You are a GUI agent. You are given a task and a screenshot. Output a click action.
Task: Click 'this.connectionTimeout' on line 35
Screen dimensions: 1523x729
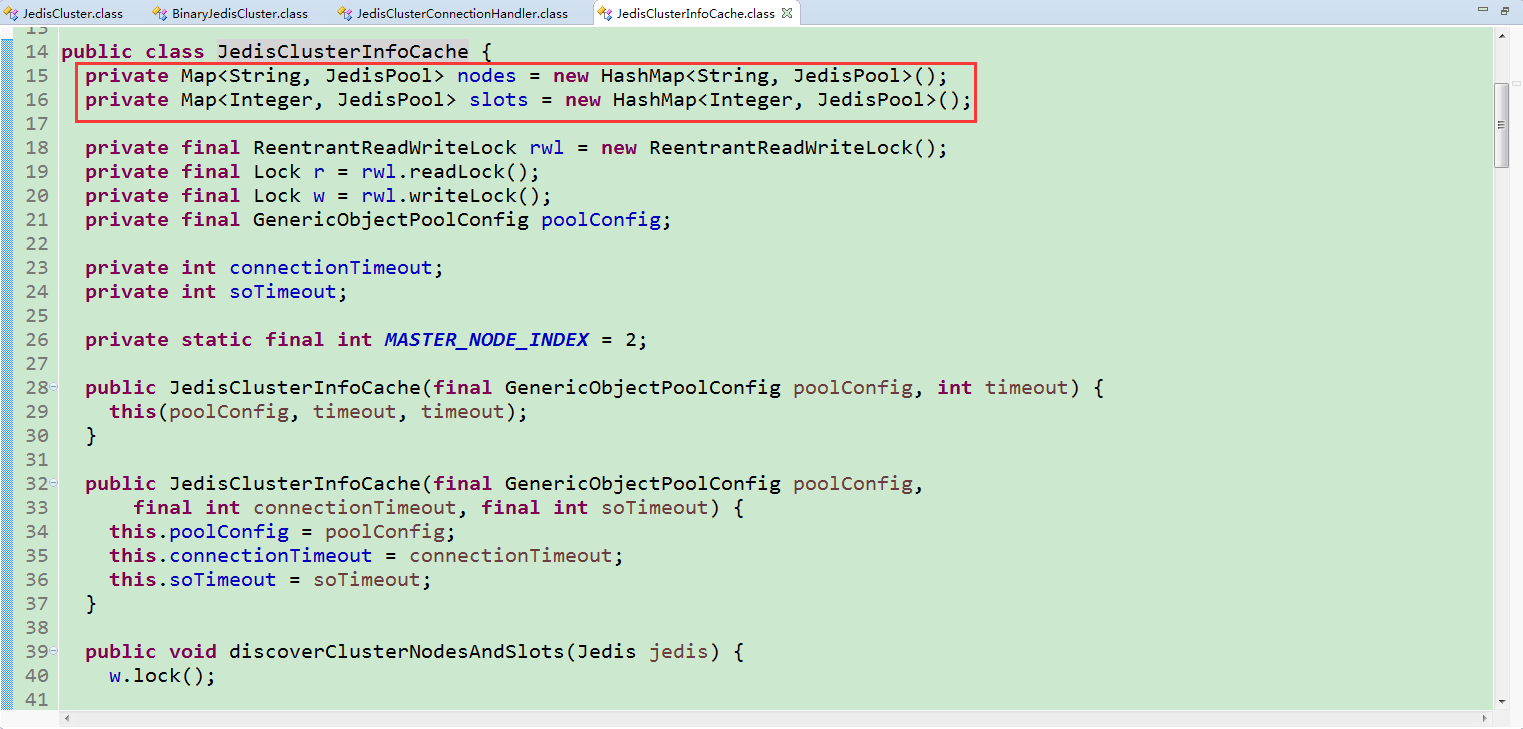coord(241,556)
